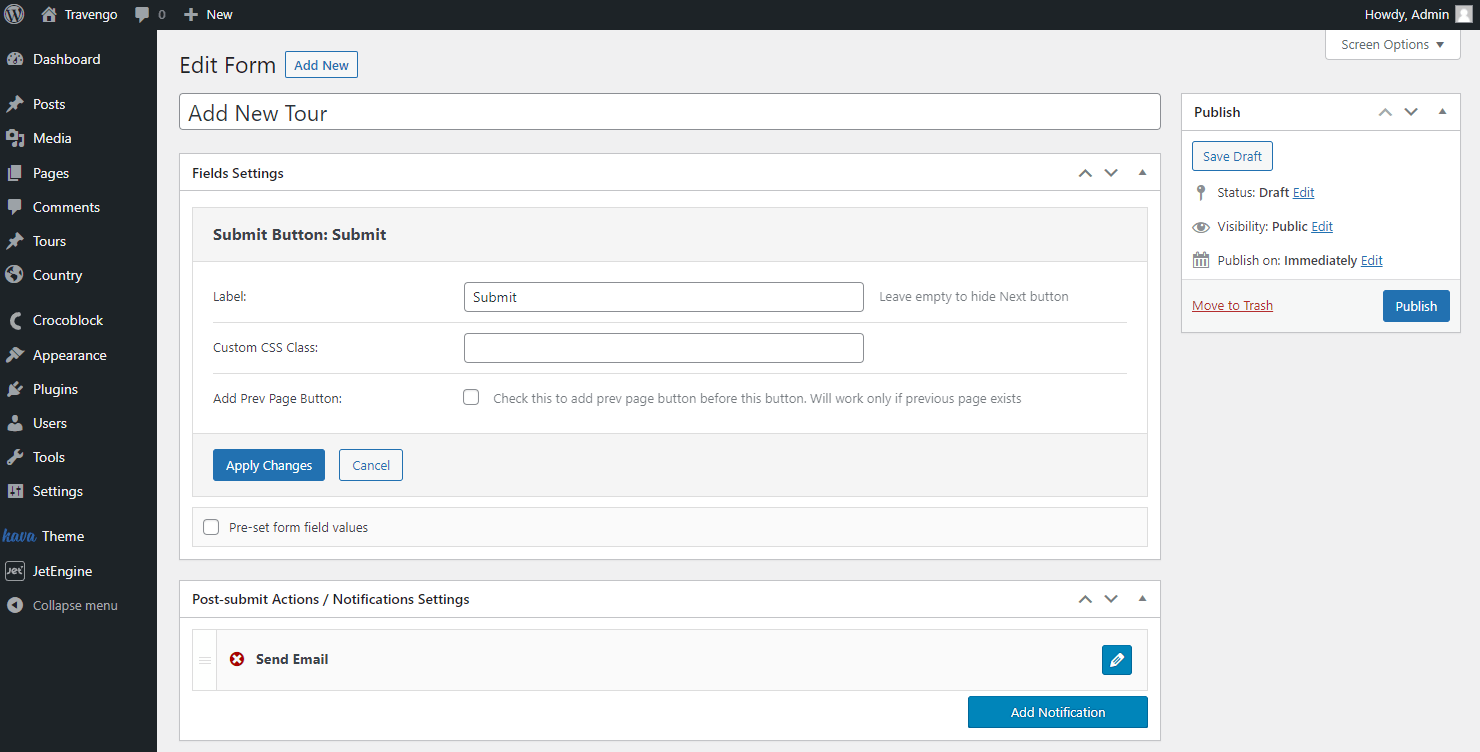Image resolution: width=1480 pixels, height=752 pixels.
Task: Click the Tools wrench icon
Action: (15, 457)
